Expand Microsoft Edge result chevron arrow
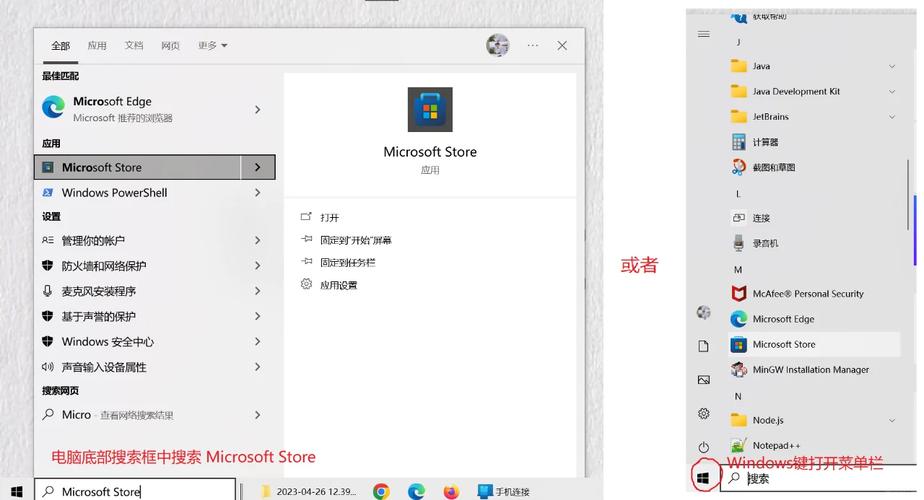The height and width of the screenshot is (500, 924). 258,110
